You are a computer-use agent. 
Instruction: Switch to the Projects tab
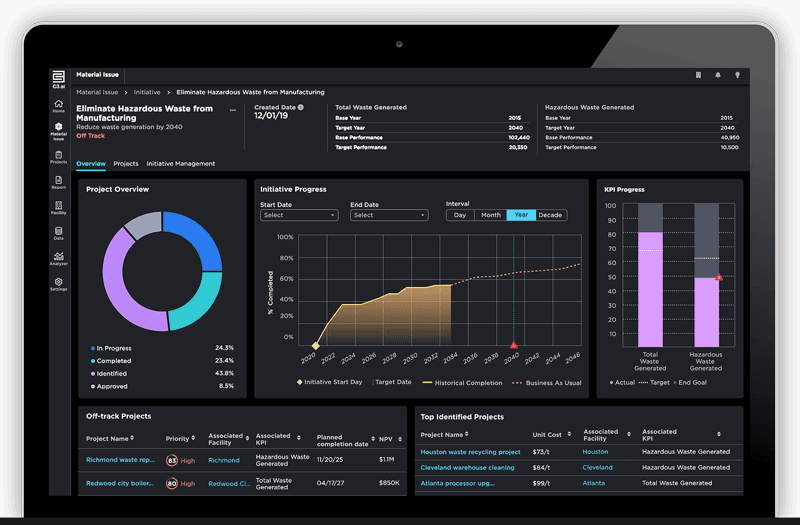click(126, 163)
